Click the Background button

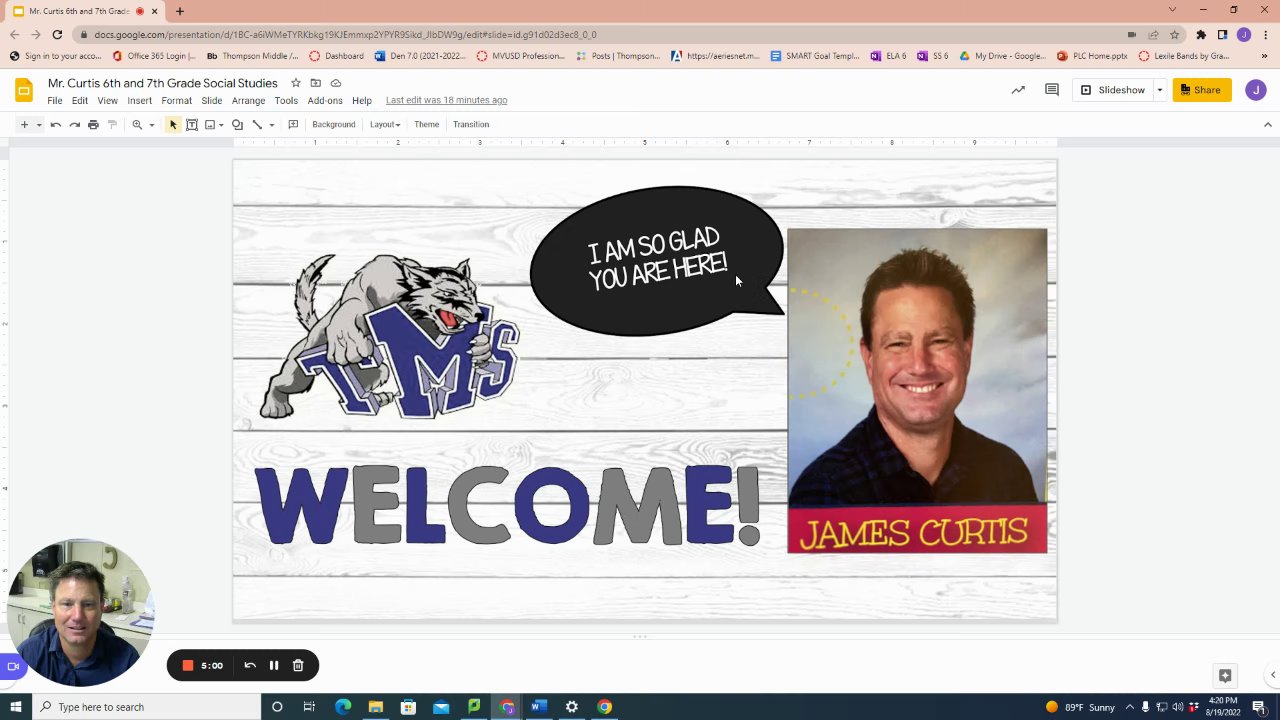coord(334,125)
